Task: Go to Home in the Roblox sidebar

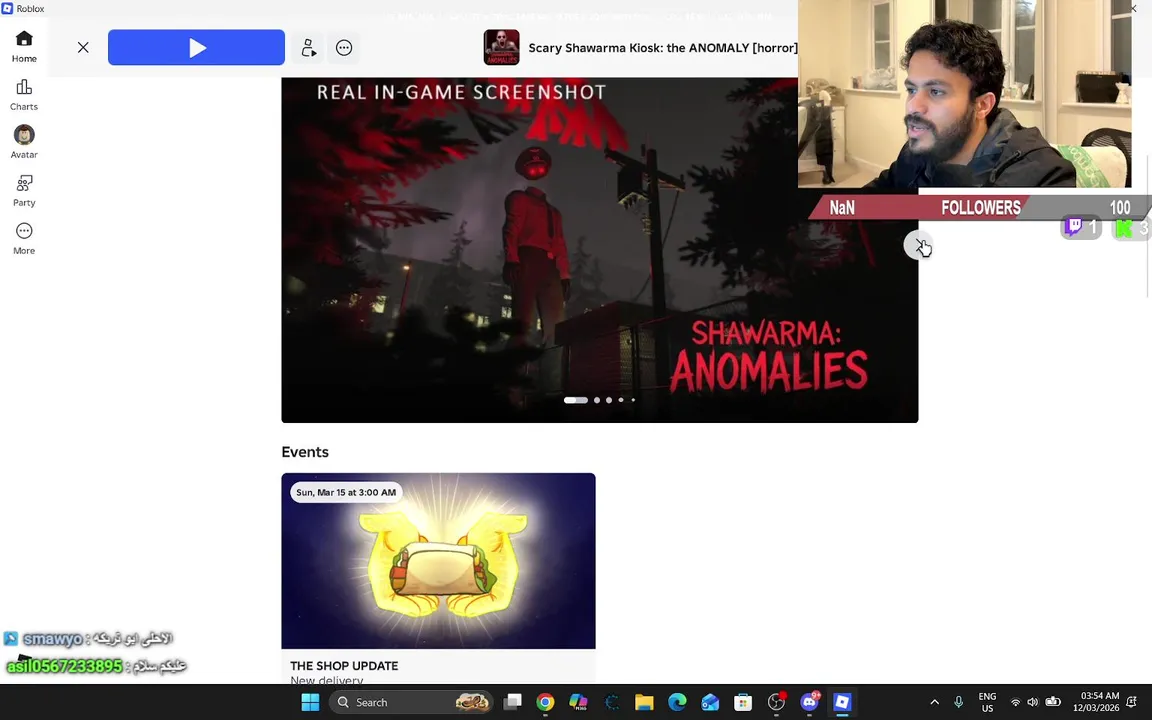Action: 24,46
